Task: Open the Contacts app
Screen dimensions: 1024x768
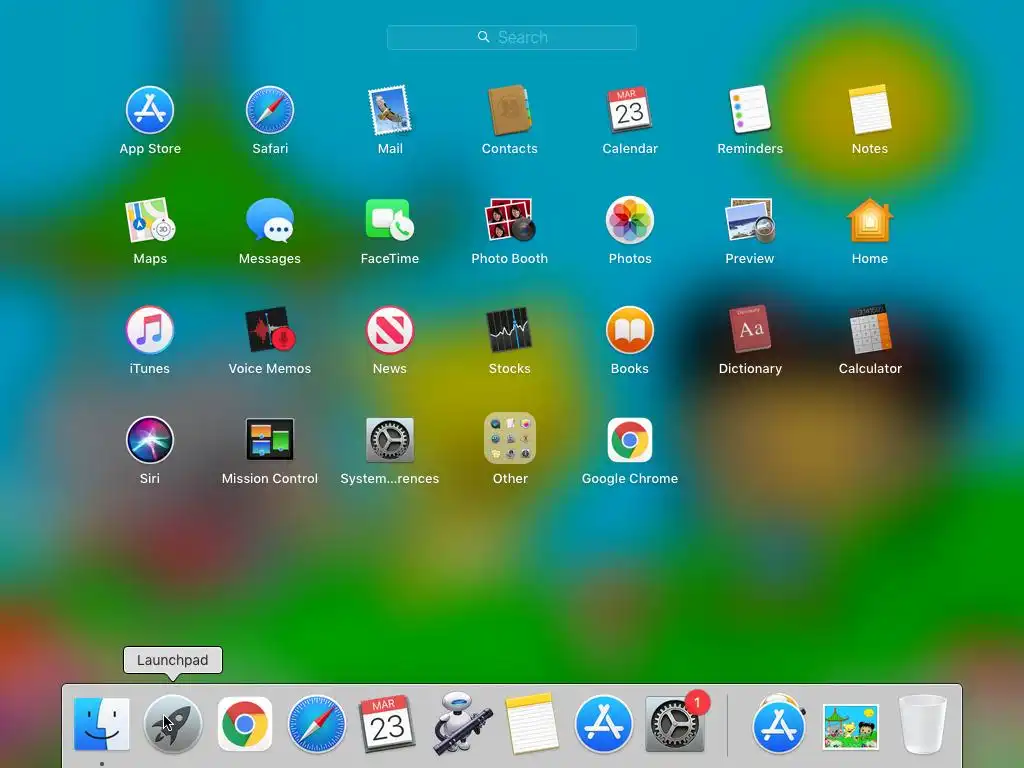Action: (x=509, y=110)
